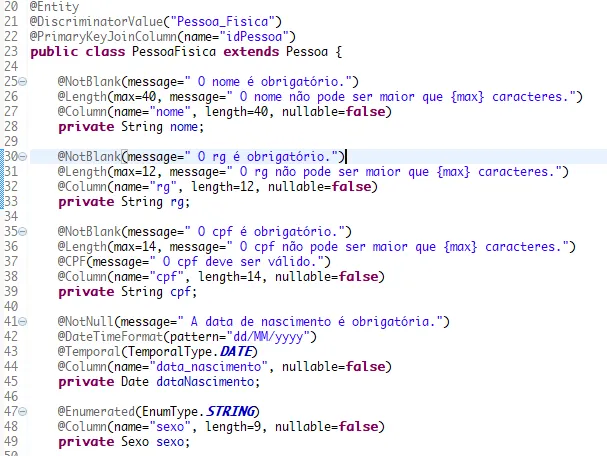Click the "idPessoa" string literal
This screenshot has height=456, width=607.
coord(254,37)
